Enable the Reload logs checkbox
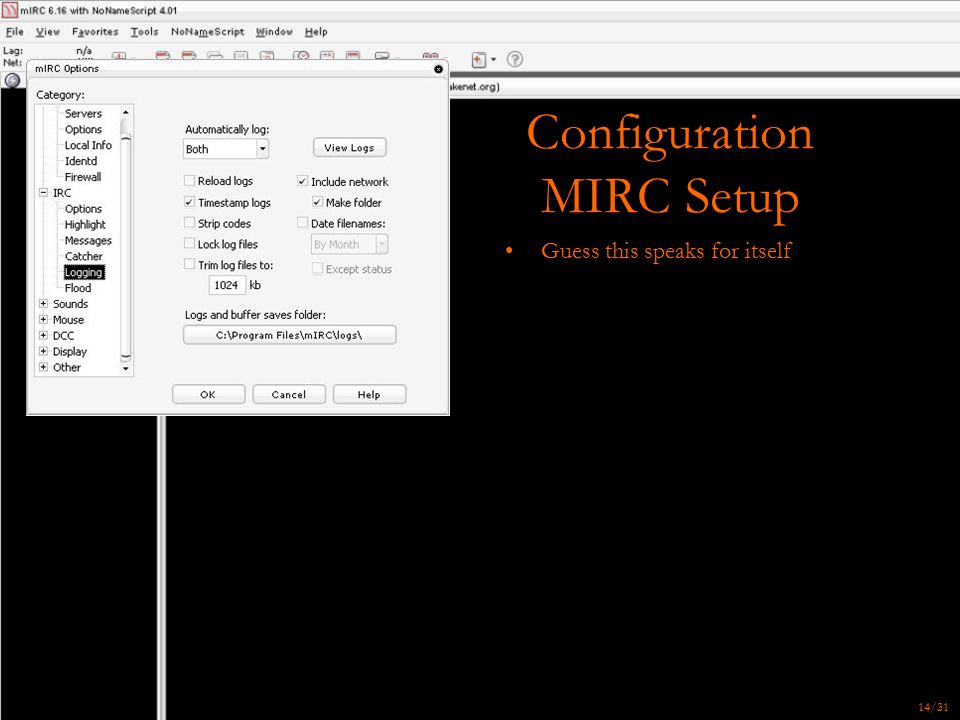Screen dimensions: 960x720 tap(190, 181)
